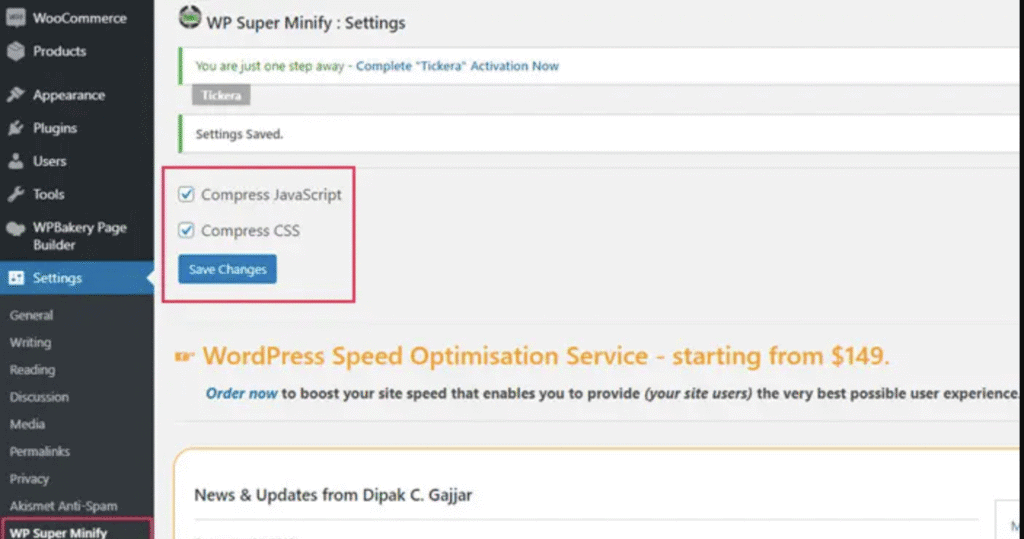Click the Appearance paintbrush icon
The image size is (1024, 539).
click(15, 95)
